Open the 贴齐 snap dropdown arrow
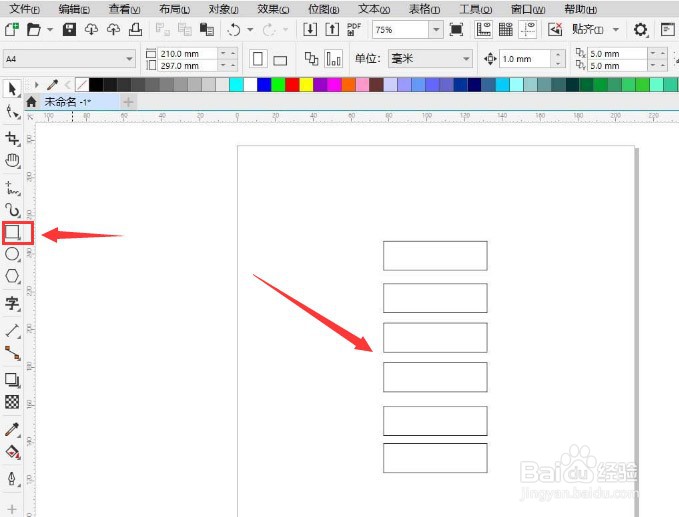Viewport: 679px width, 517px height. pyautogui.click(x=616, y=29)
